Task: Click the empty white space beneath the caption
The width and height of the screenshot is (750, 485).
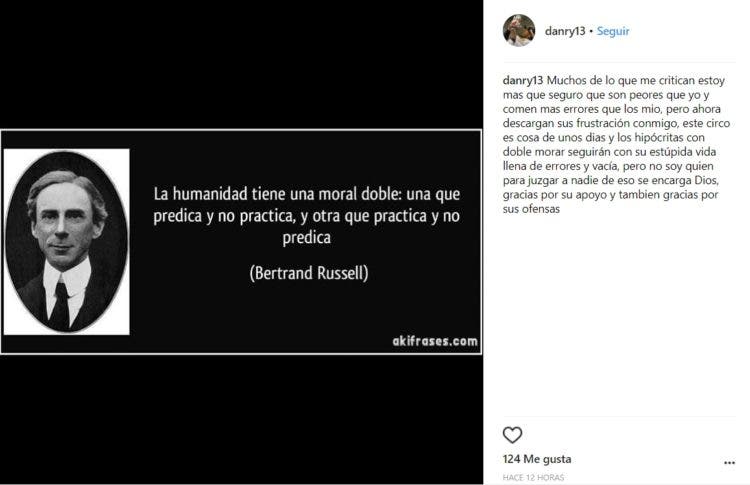Action: click(619, 316)
